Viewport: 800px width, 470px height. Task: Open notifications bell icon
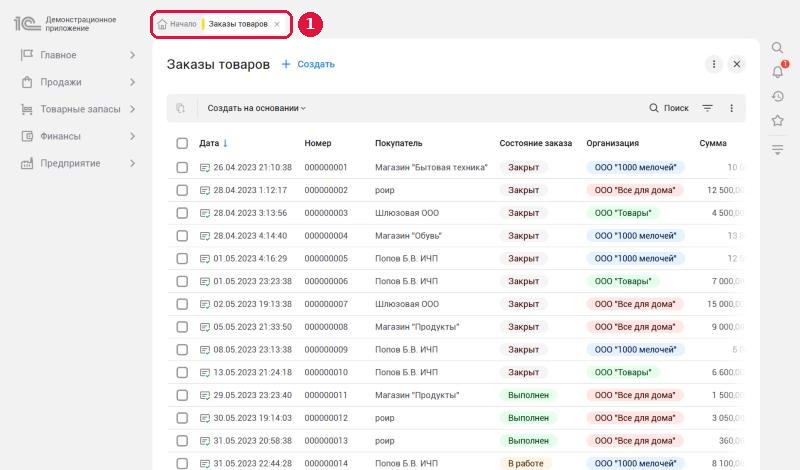778,71
